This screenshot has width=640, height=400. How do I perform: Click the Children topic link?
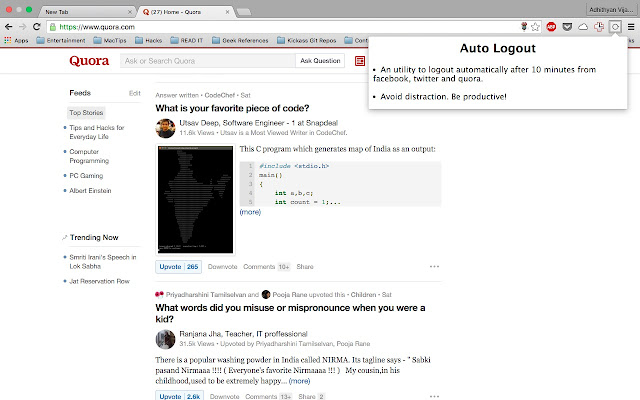[x=363, y=295]
